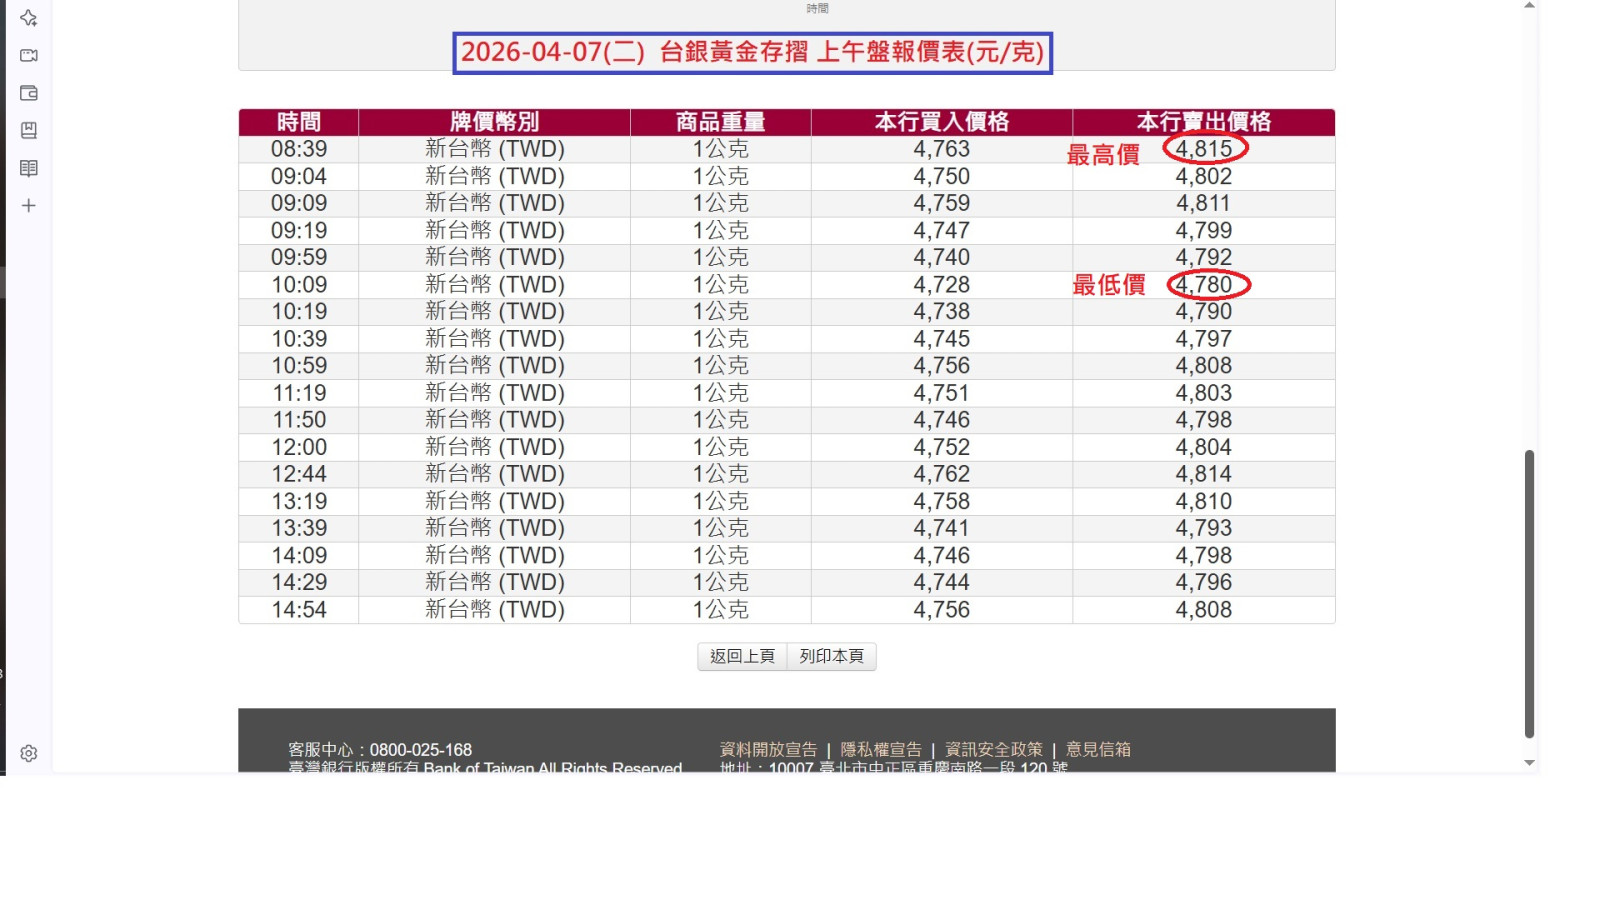Open the reading list icon in sidebar
1600x900 pixels.
pyautogui.click(x=28, y=167)
